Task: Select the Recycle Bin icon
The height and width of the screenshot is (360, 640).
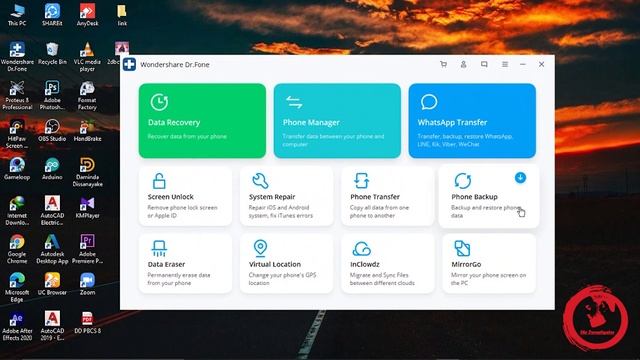Action: [x=52, y=53]
